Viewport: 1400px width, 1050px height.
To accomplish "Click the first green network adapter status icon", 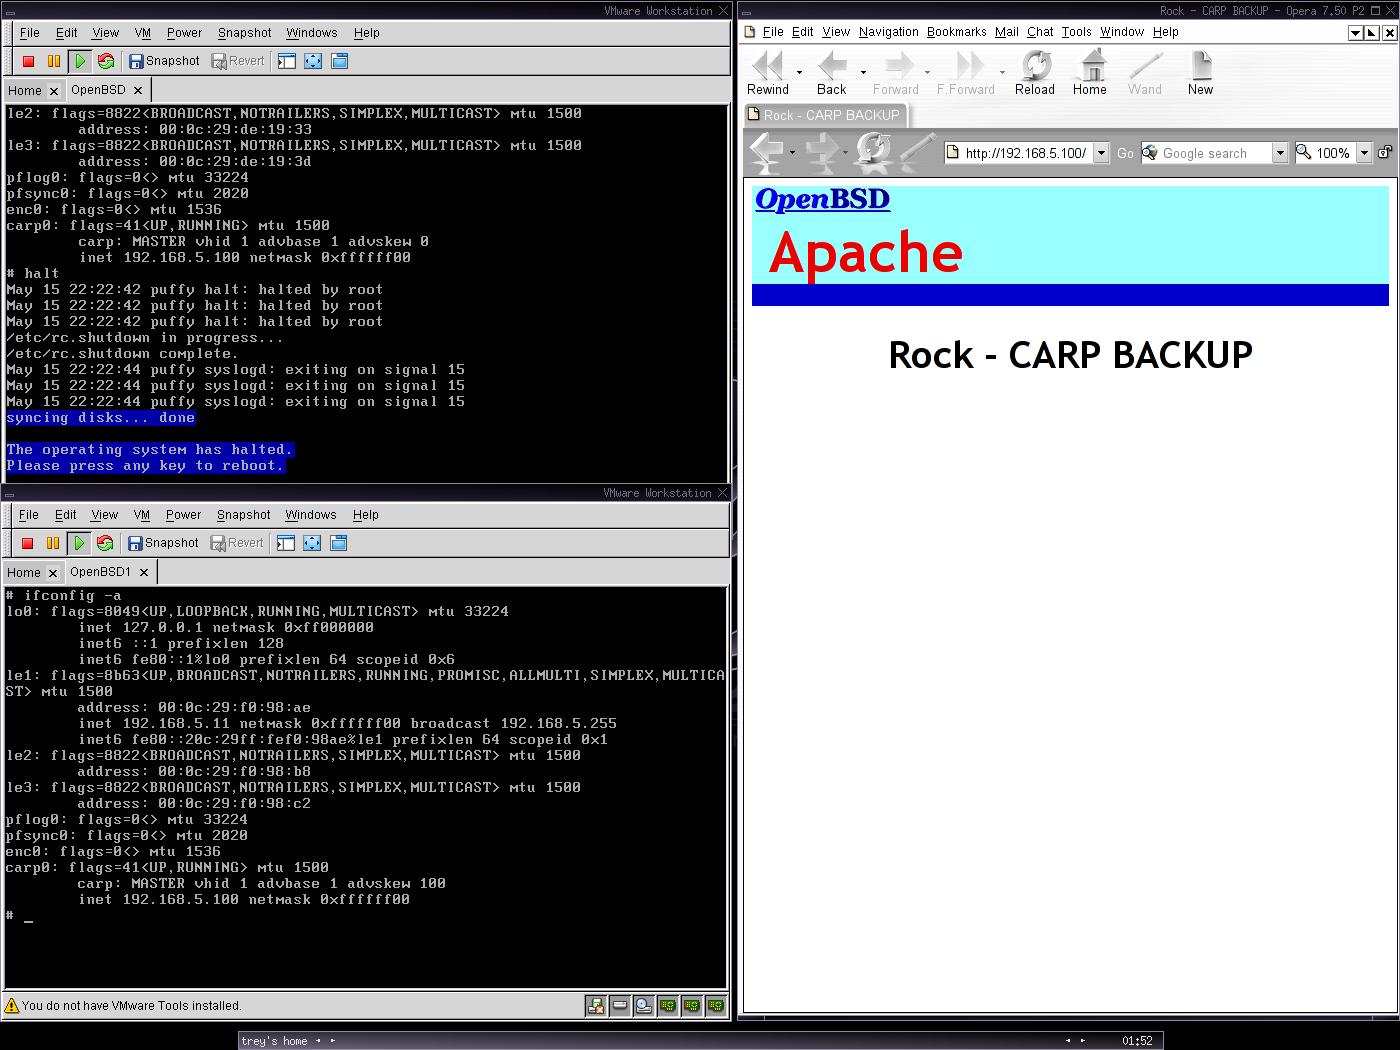I will pyautogui.click(x=668, y=1006).
